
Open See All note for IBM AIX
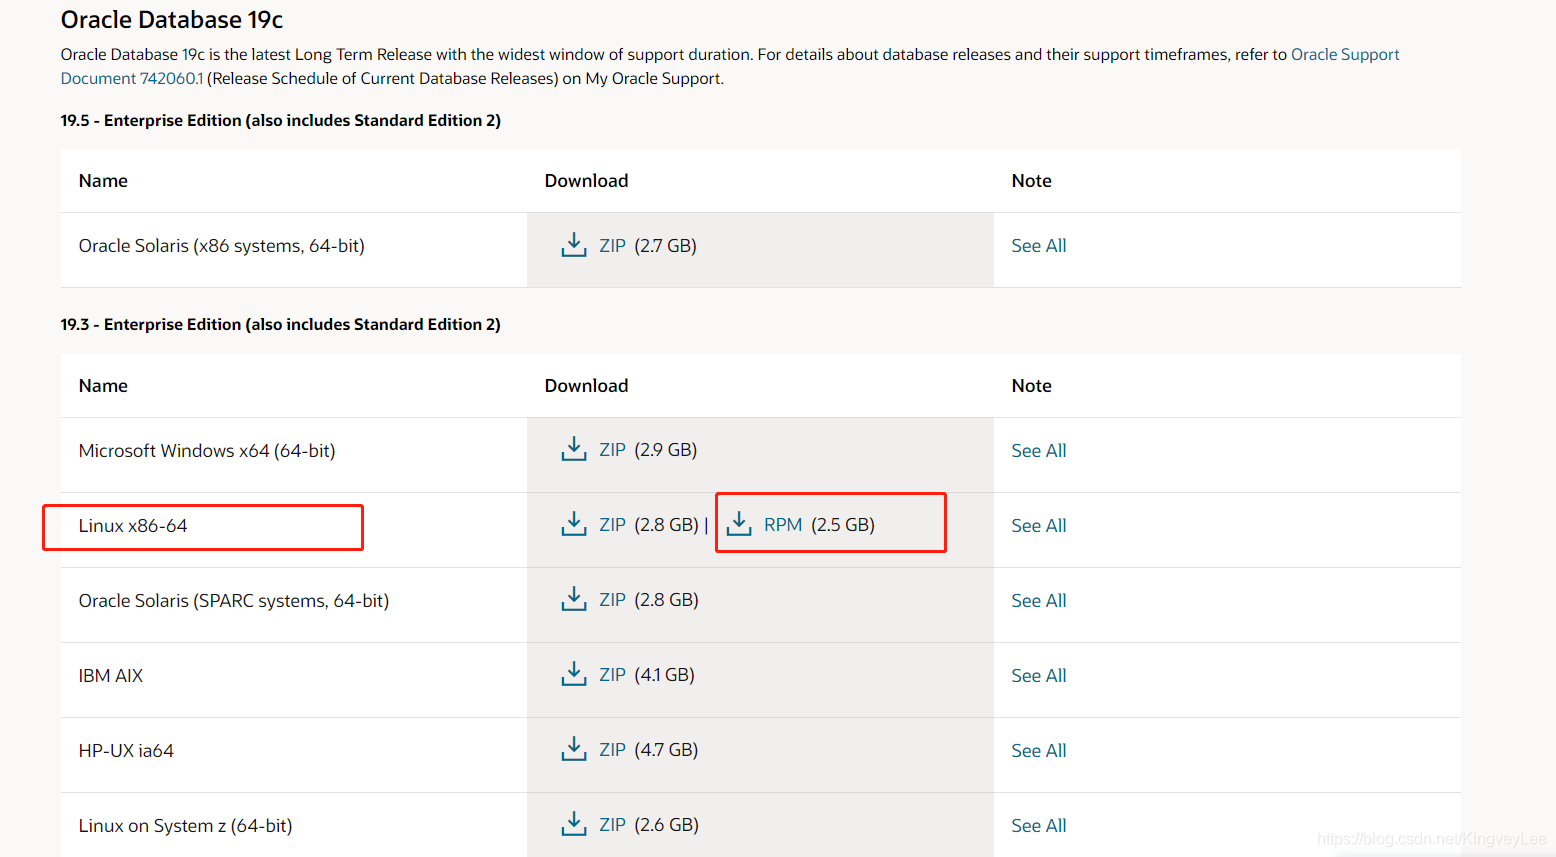[x=1039, y=676]
